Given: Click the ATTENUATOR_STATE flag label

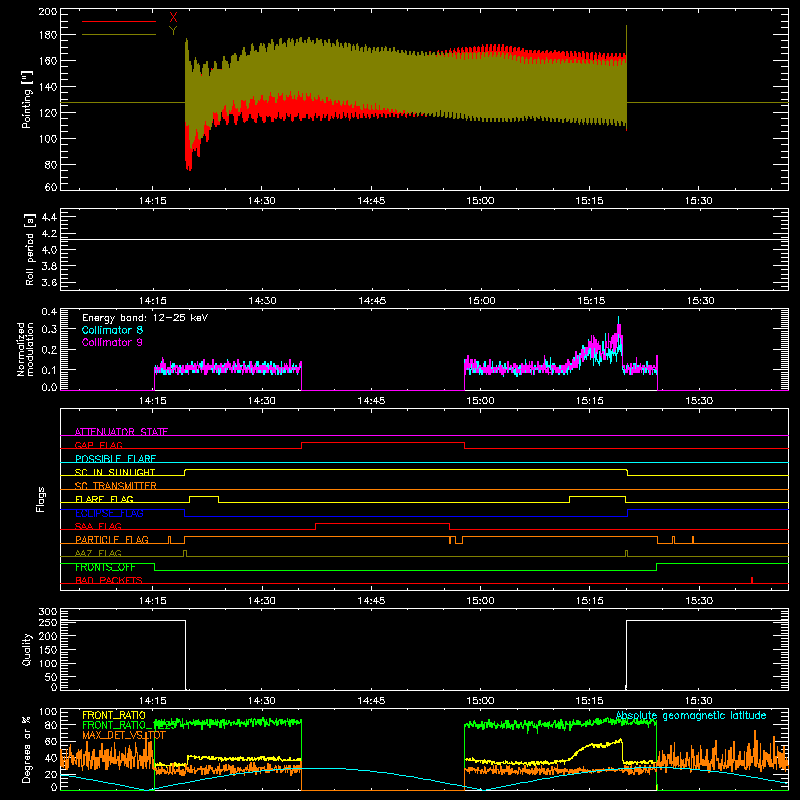Looking at the screenshot, I should click(121, 432).
